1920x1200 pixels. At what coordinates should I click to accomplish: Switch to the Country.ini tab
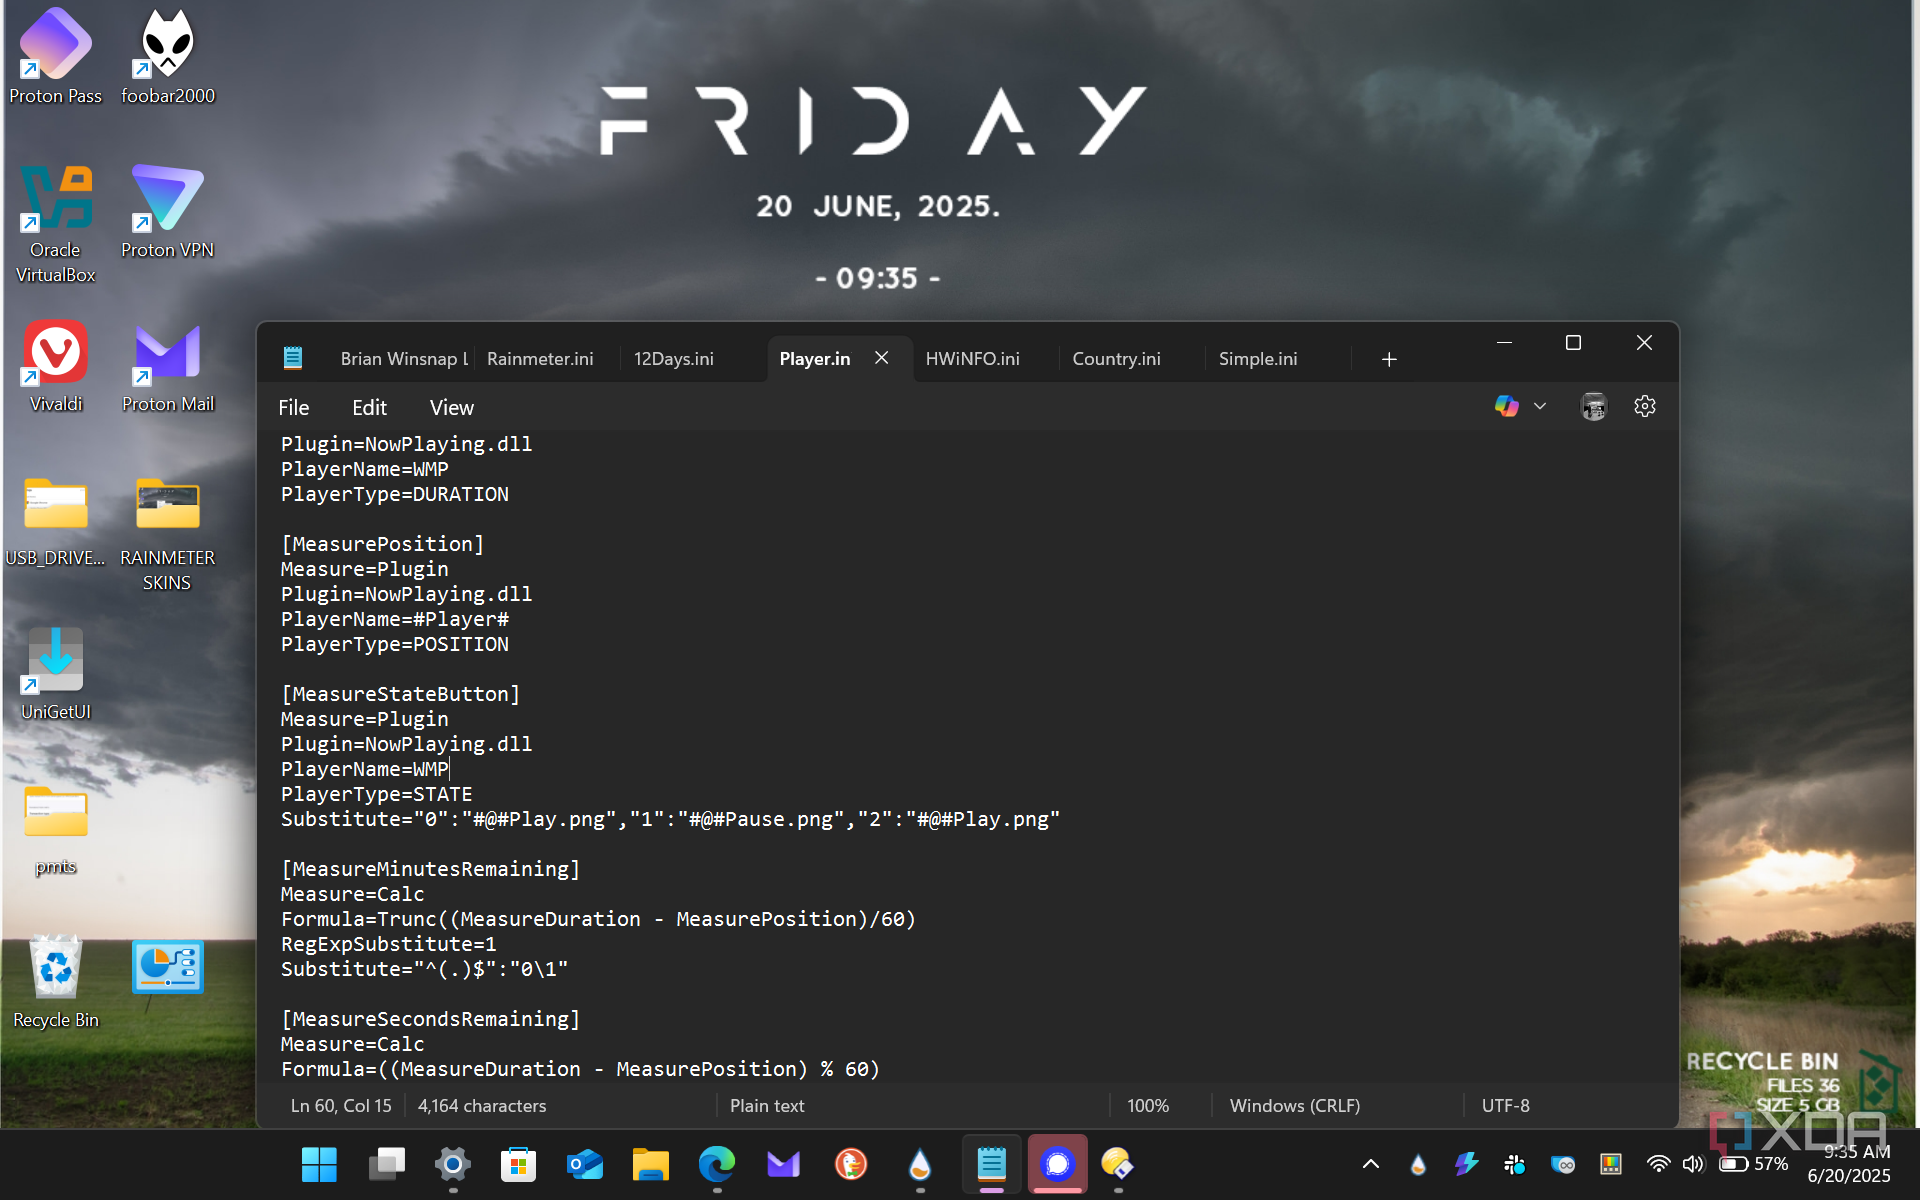(1116, 359)
